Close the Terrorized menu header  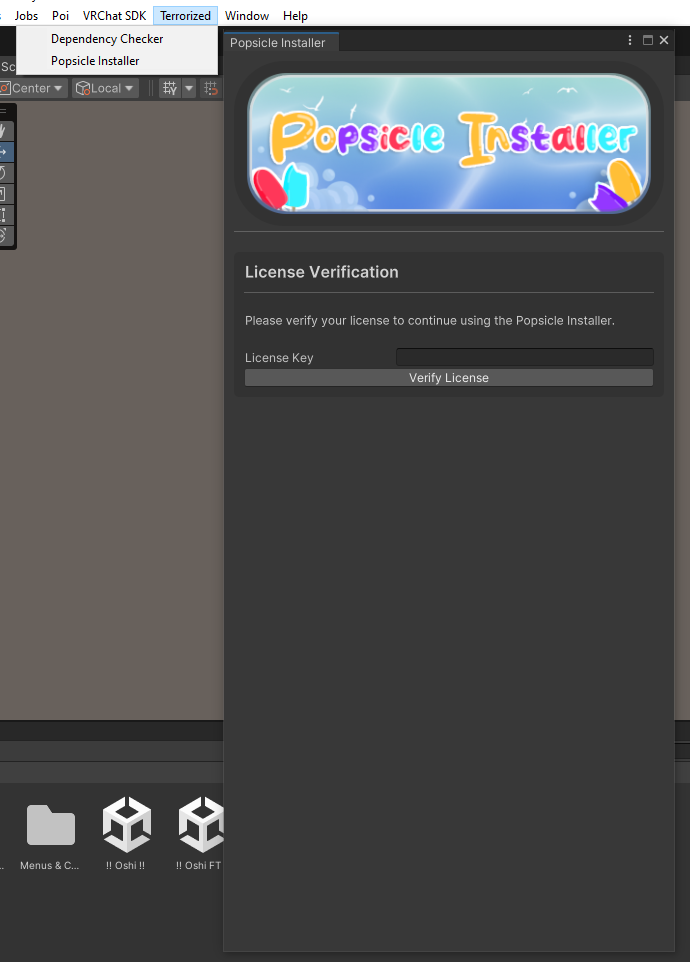185,15
